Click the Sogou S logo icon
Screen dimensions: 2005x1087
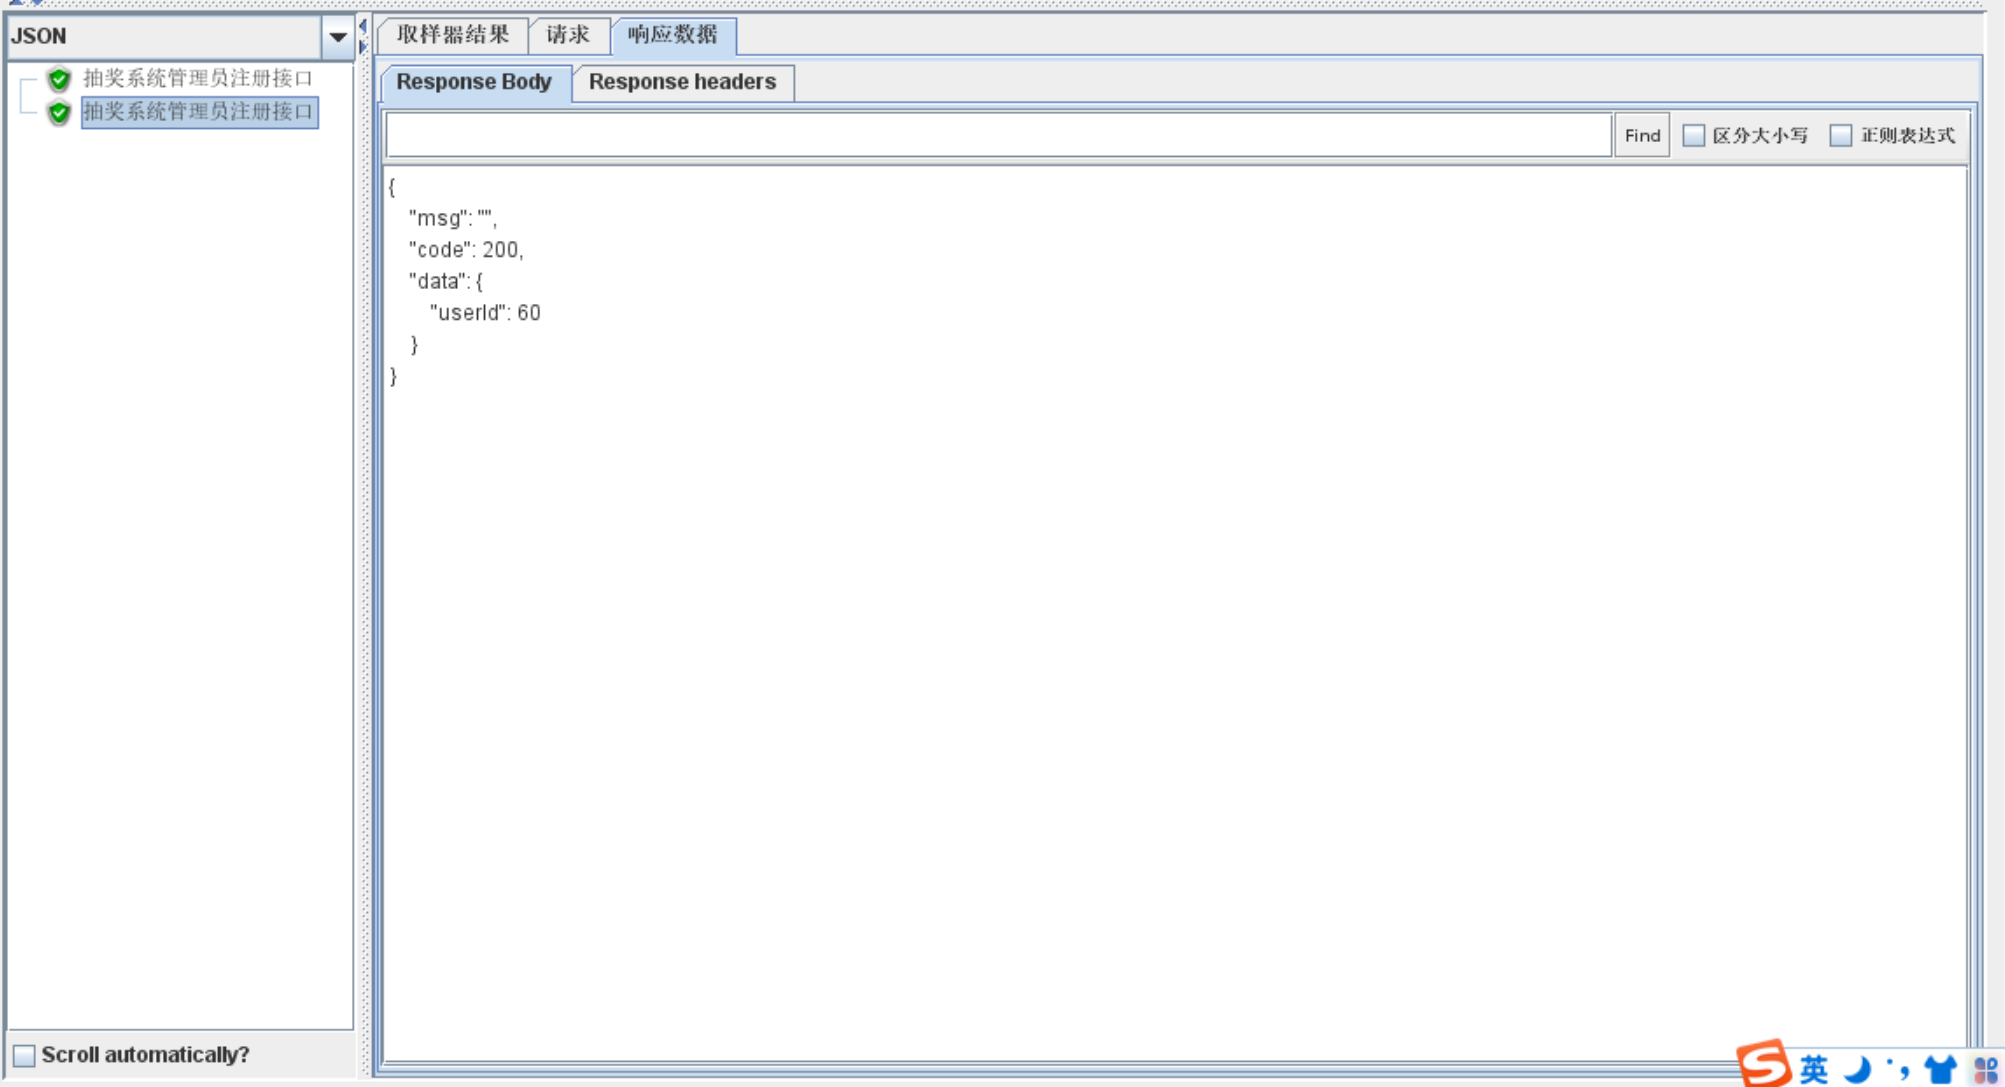[x=1764, y=1062]
